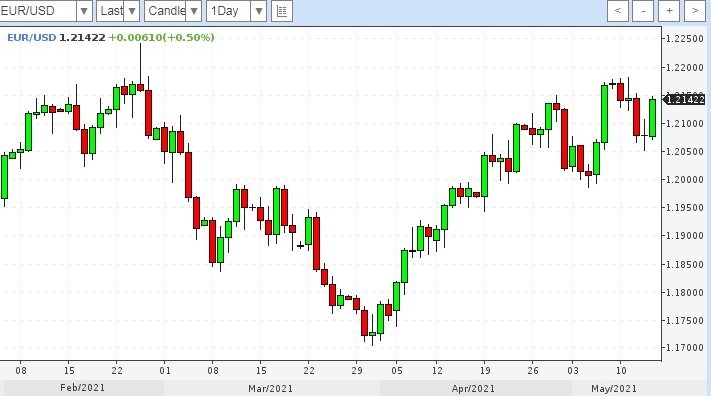Click the EUR/USD label in chart header
Image resolution: width=711 pixels, height=401 pixels.
31,38
